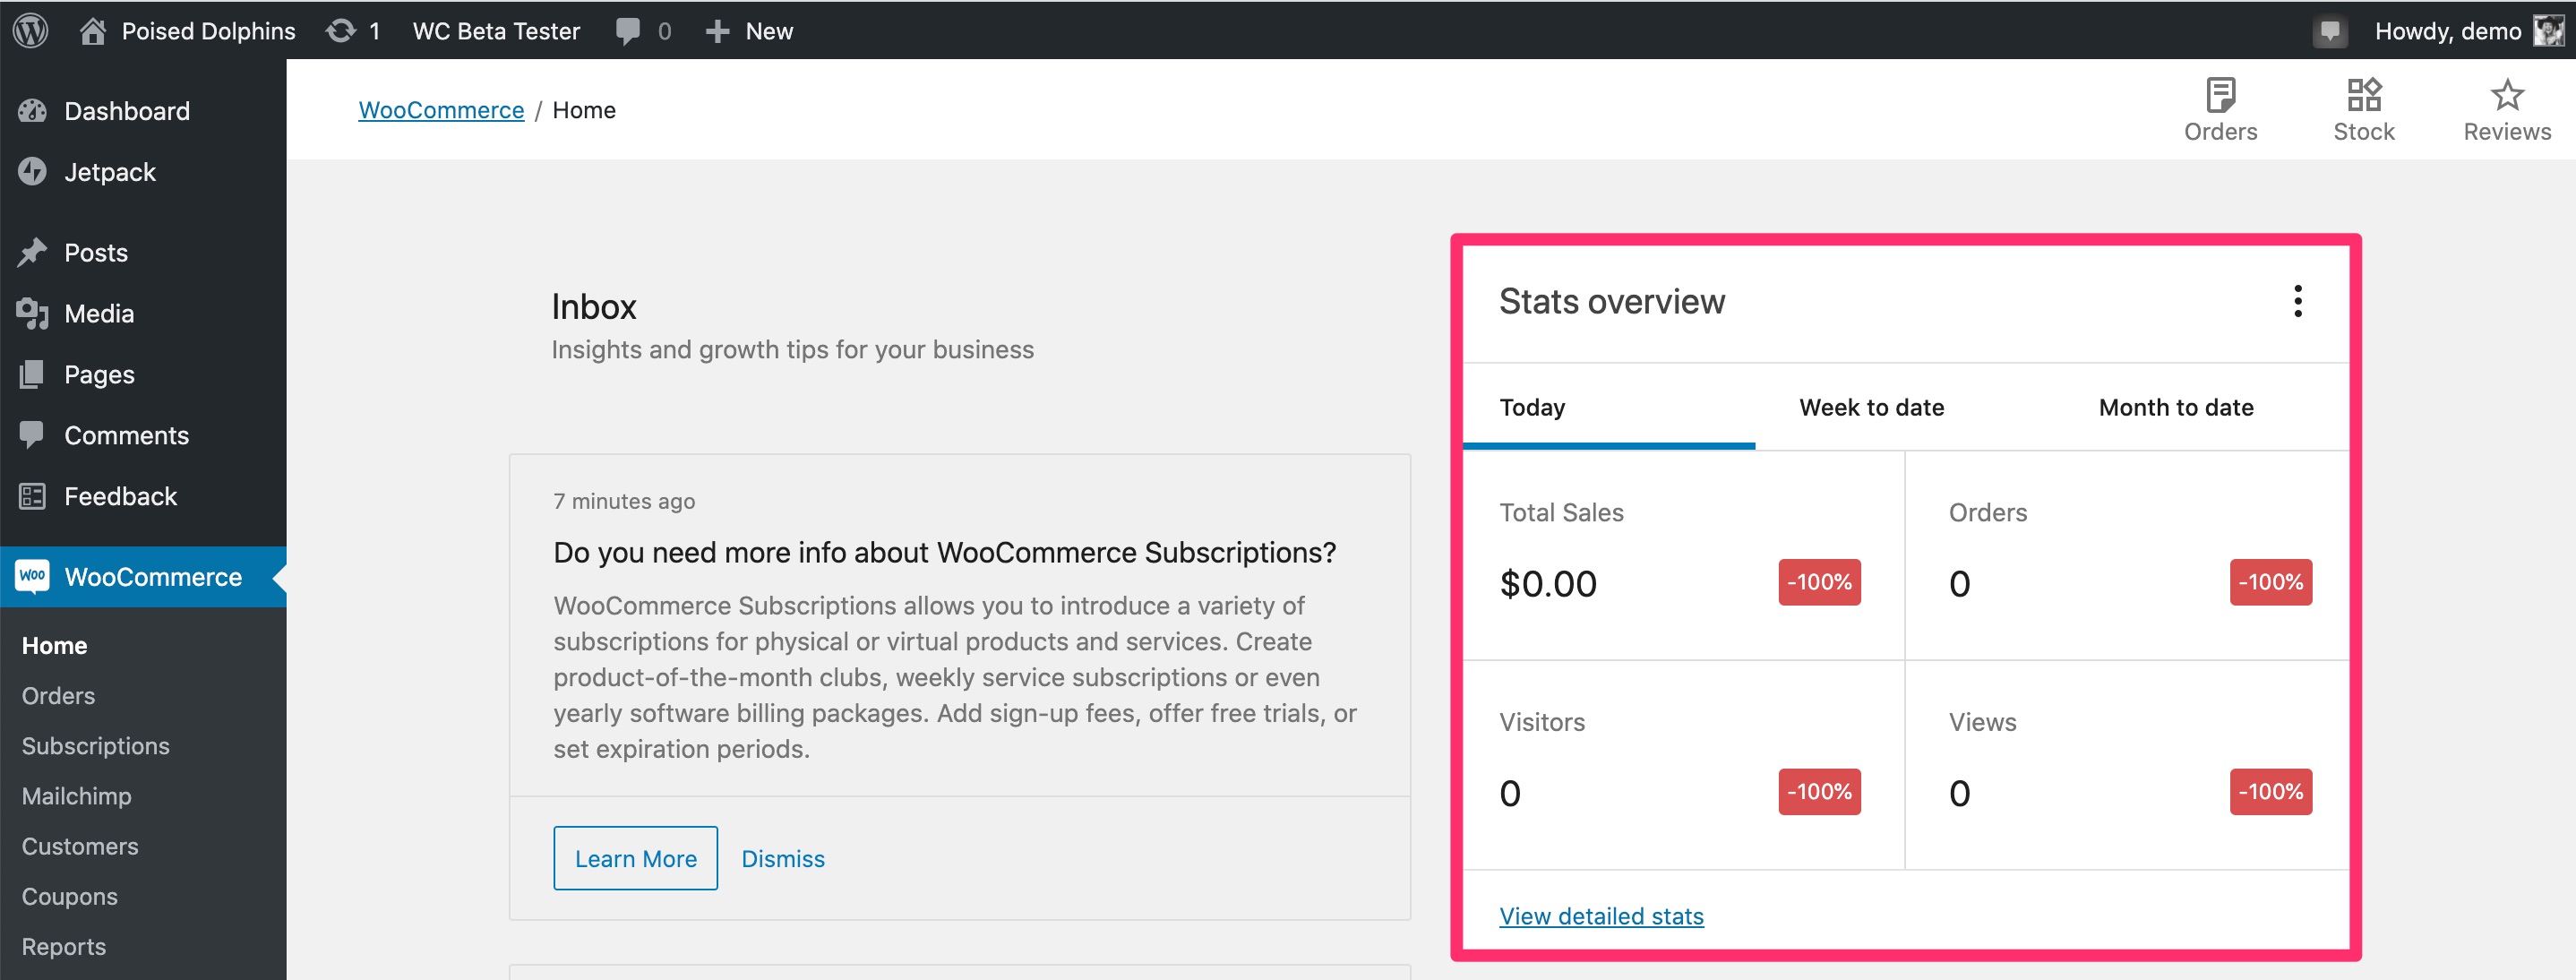This screenshot has width=2576, height=980.
Task: Click the Learn More button
Action: coord(635,858)
